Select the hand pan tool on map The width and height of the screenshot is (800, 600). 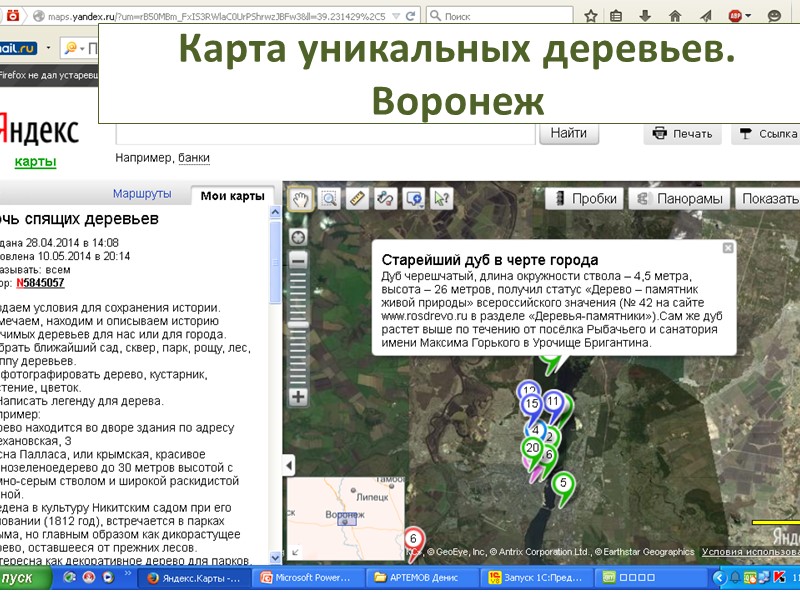(301, 198)
